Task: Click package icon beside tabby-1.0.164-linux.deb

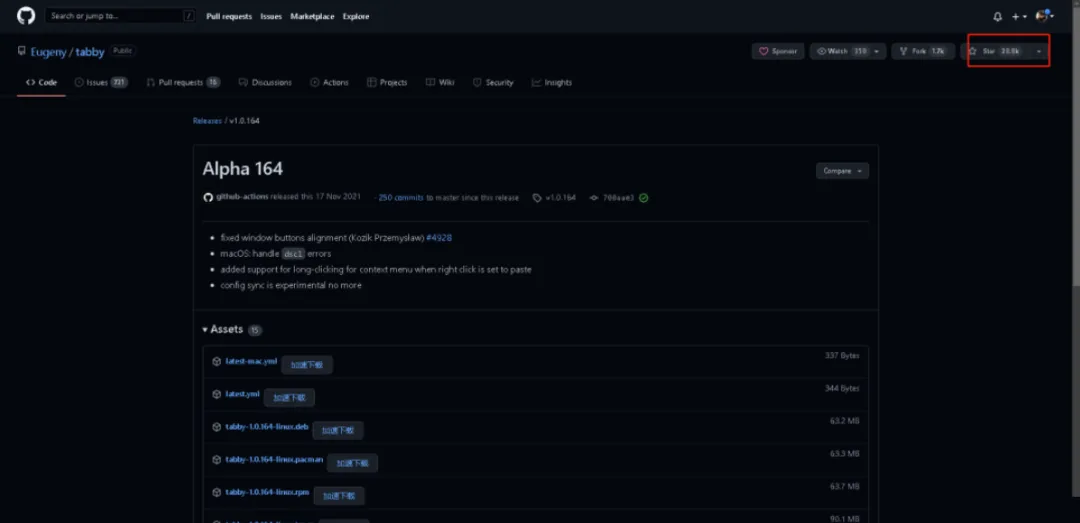Action: [216, 427]
